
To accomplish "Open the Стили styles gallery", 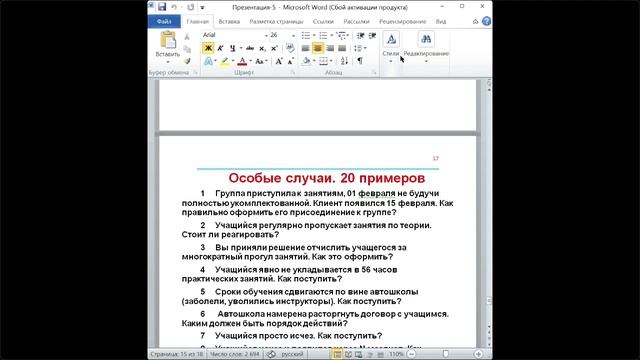I will pos(391,47).
